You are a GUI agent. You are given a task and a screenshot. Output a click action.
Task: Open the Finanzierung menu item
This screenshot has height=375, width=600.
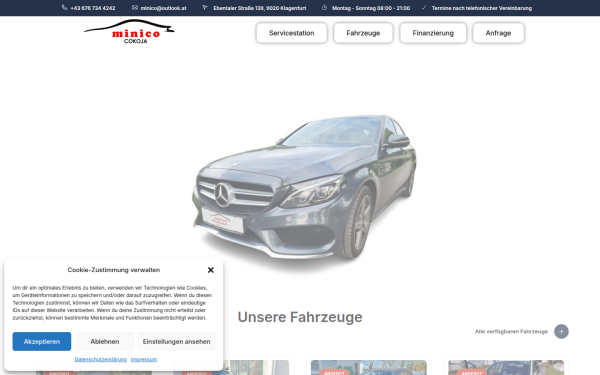pyautogui.click(x=433, y=33)
